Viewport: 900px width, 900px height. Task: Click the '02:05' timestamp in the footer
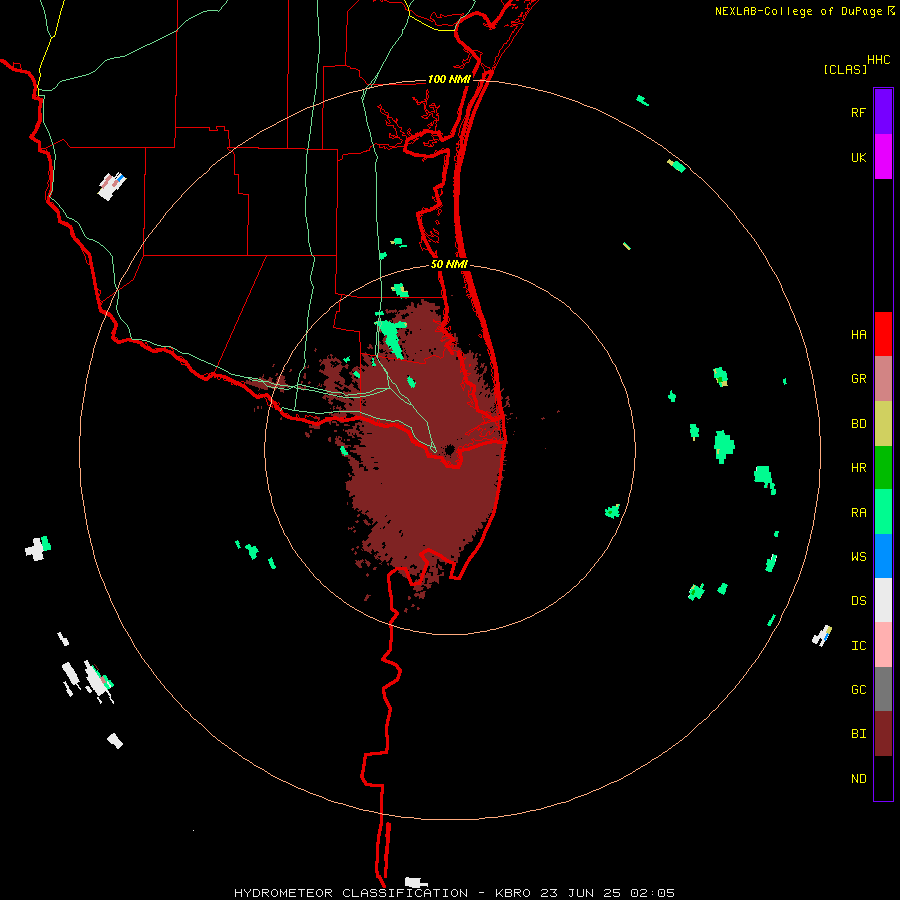[x=652, y=893]
